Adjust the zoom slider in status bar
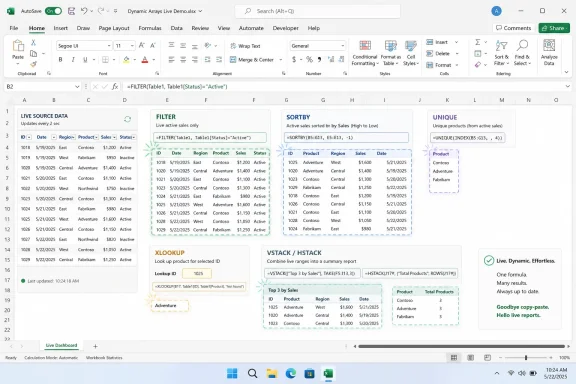This screenshot has height=384, width=576. click(526, 358)
